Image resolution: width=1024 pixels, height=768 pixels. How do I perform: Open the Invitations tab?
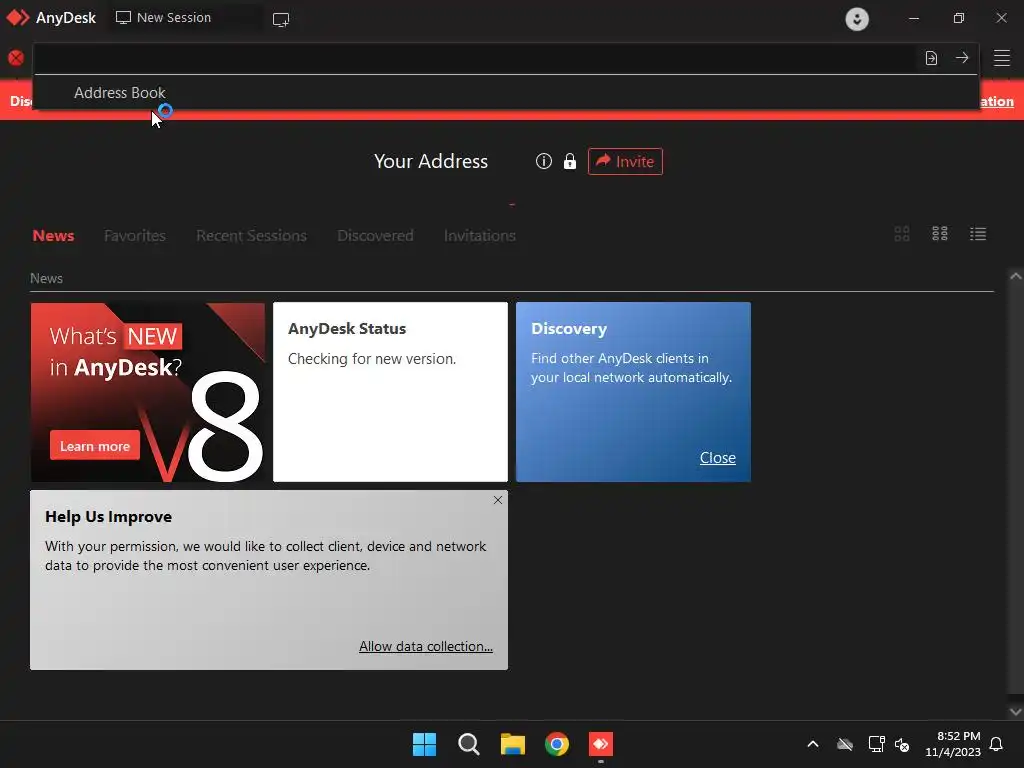(x=480, y=235)
